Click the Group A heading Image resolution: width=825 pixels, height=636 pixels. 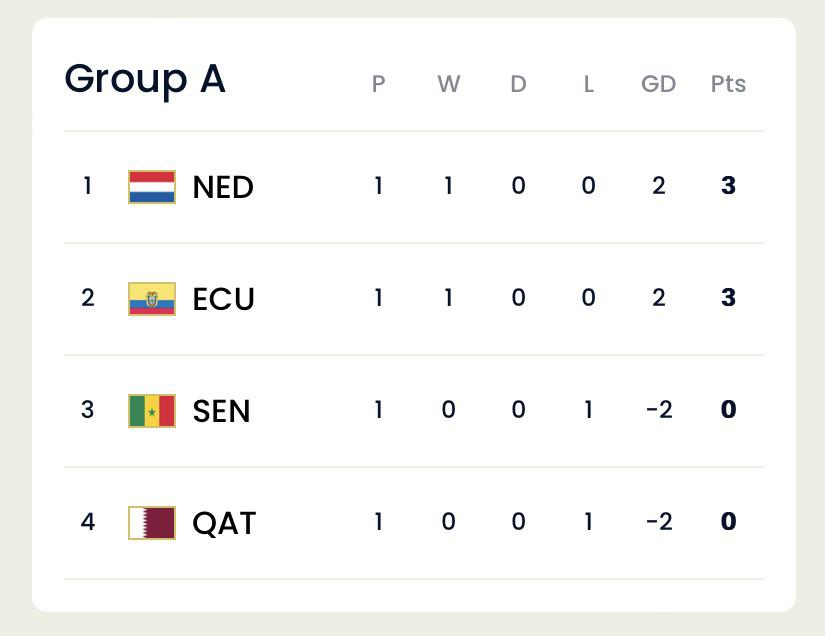[x=145, y=79]
